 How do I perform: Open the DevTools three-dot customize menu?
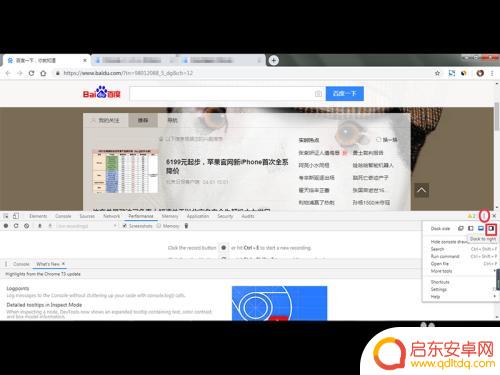pos(484,216)
